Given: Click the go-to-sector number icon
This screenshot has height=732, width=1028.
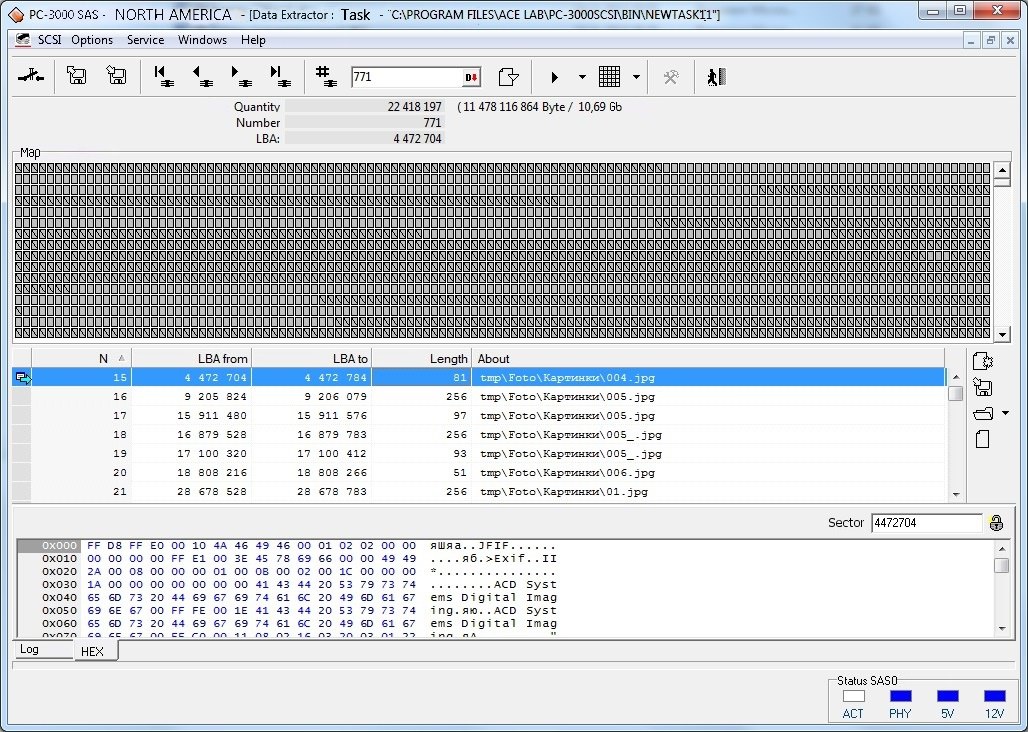Looking at the screenshot, I should (x=326, y=77).
